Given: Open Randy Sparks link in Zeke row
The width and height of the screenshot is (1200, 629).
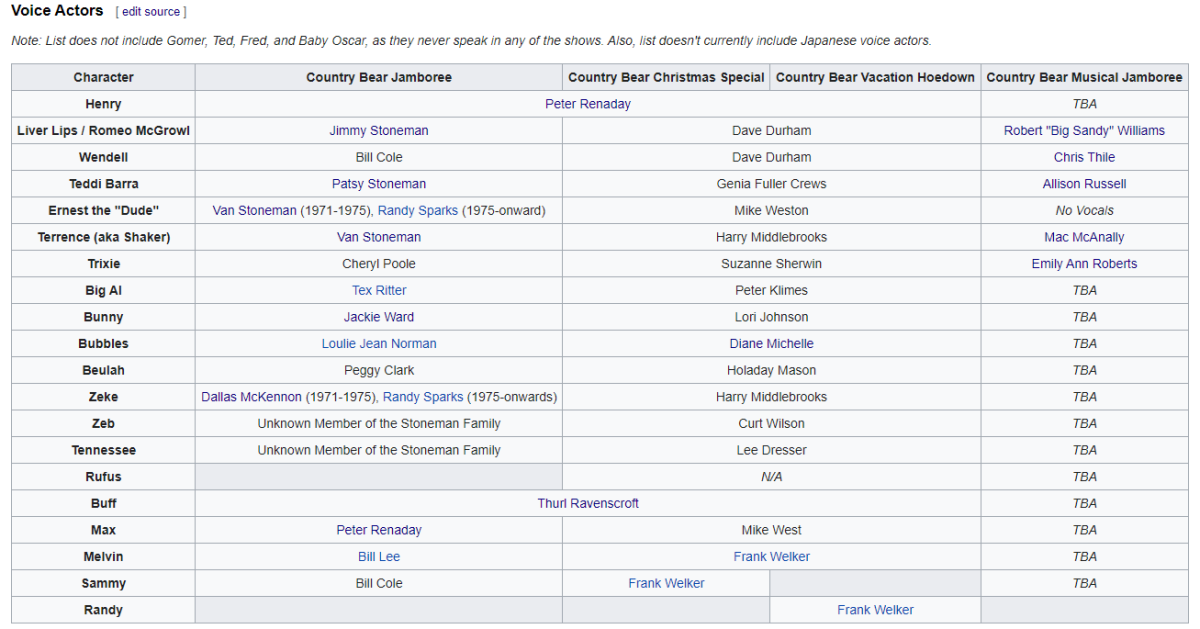Looking at the screenshot, I should pos(423,397).
